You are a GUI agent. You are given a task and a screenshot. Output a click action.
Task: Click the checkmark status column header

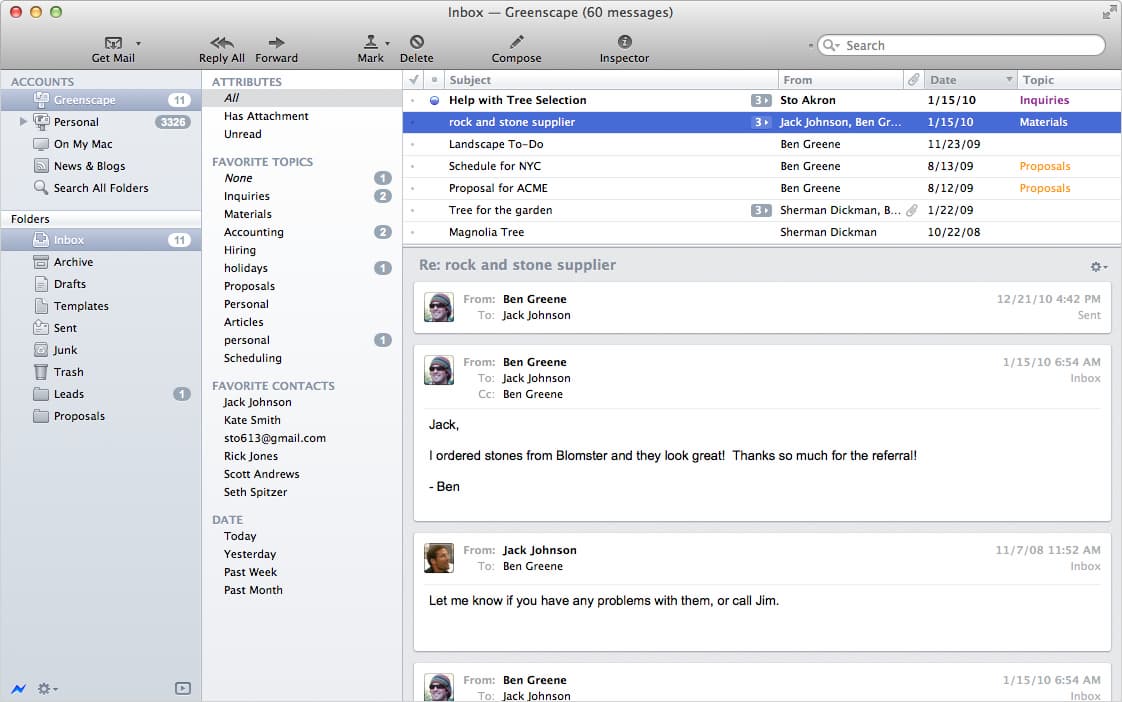(x=414, y=79)
